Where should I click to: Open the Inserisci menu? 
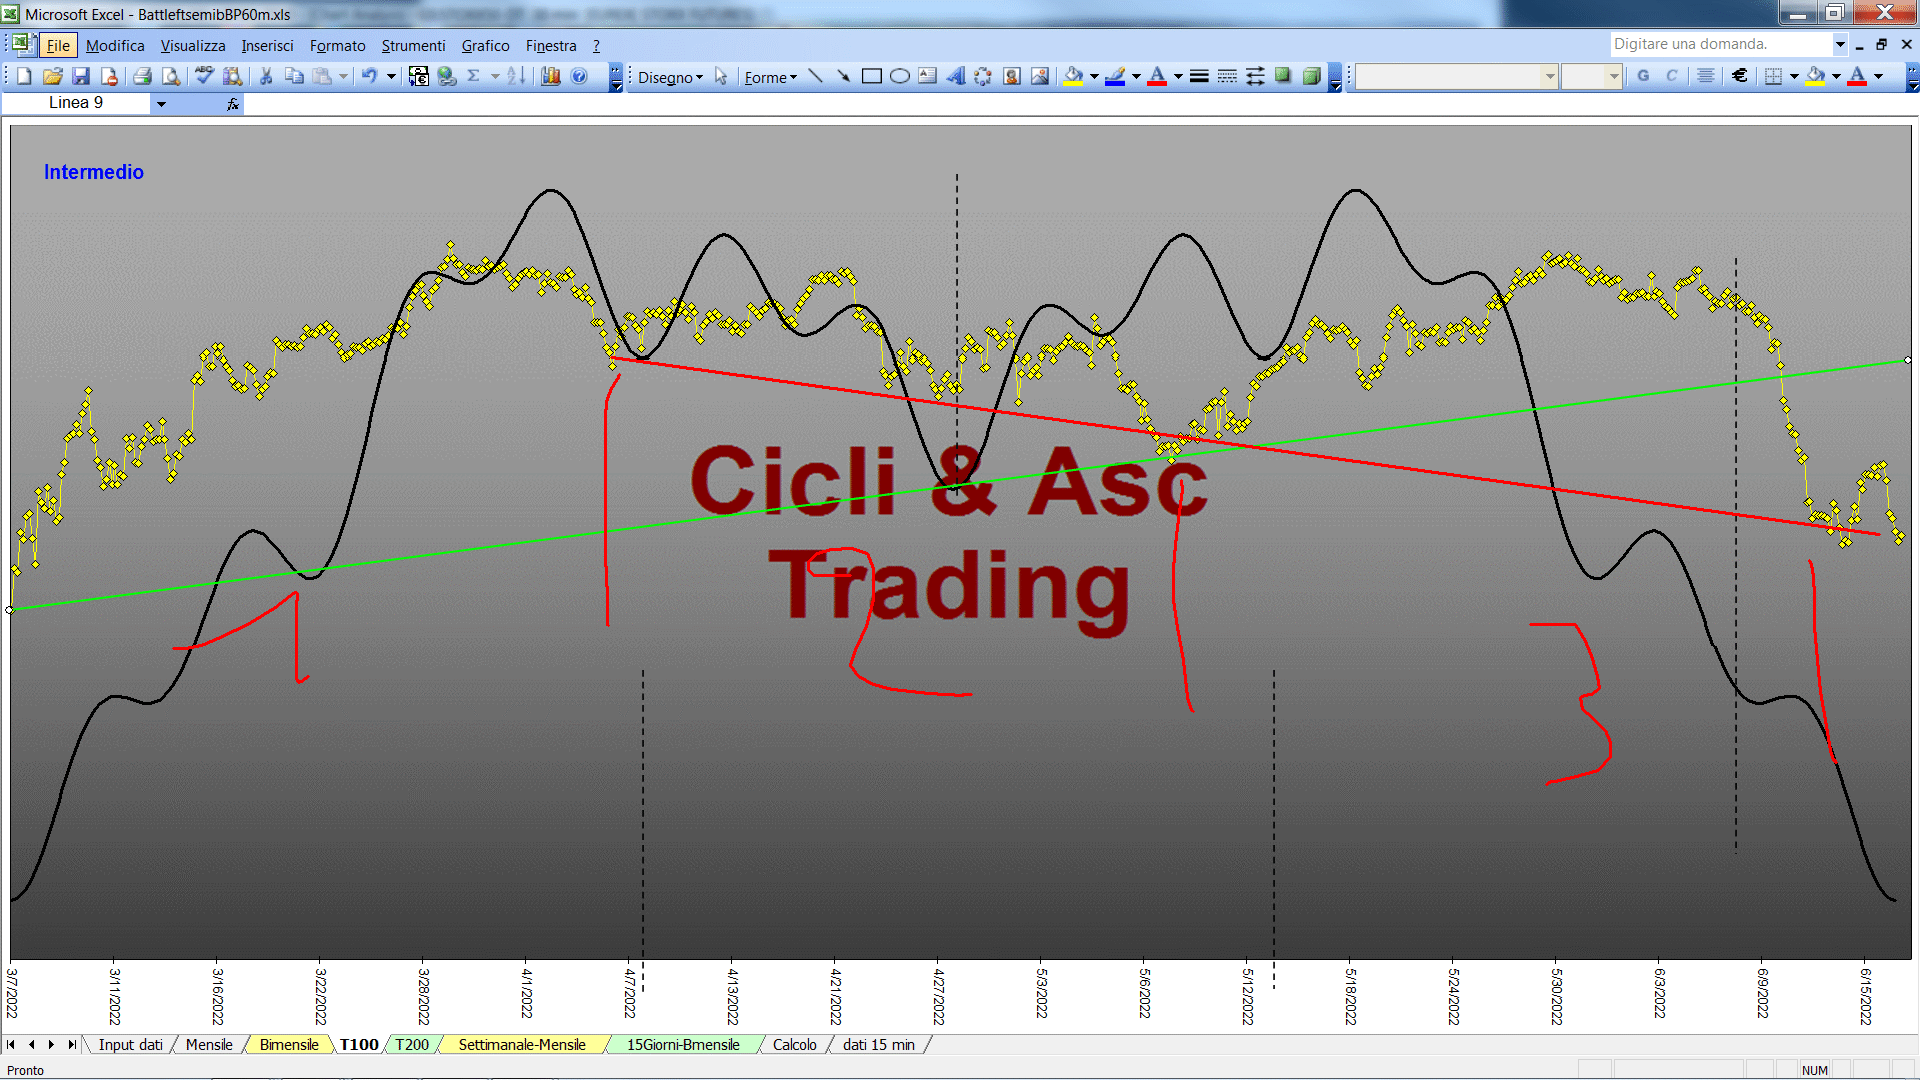[267, 46]
